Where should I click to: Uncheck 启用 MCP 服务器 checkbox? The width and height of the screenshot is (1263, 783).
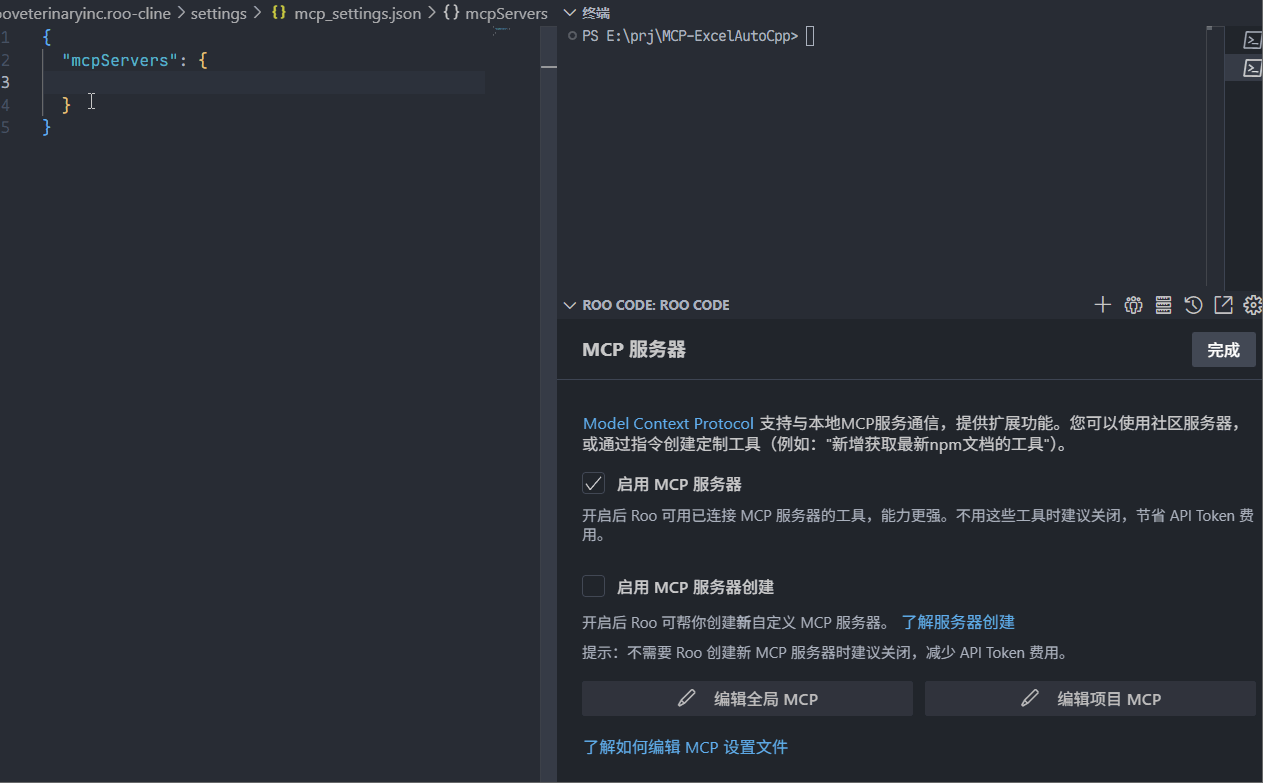594,484
